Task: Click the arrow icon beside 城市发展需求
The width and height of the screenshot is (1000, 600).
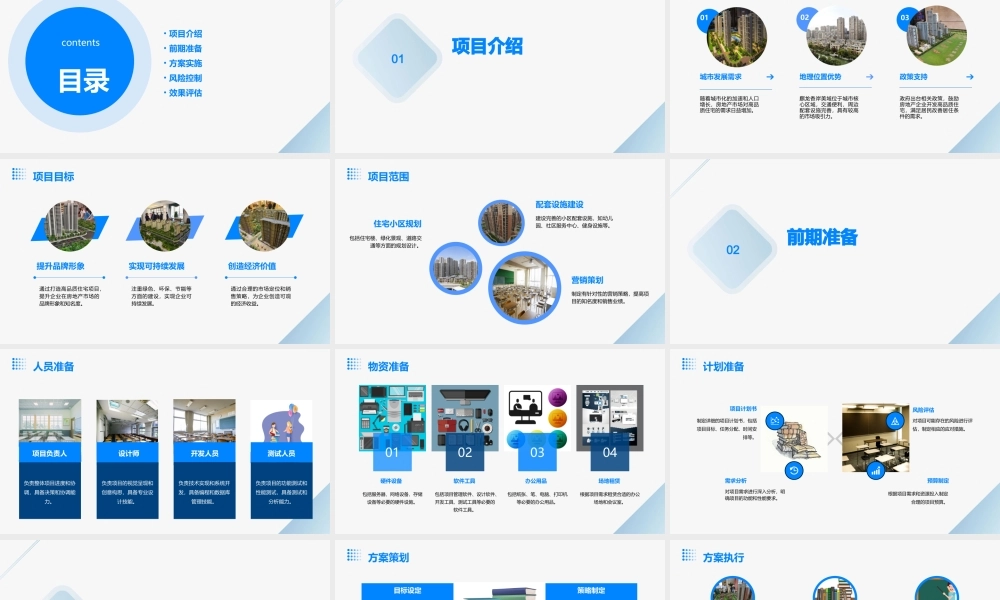Action: click(770, 77)
